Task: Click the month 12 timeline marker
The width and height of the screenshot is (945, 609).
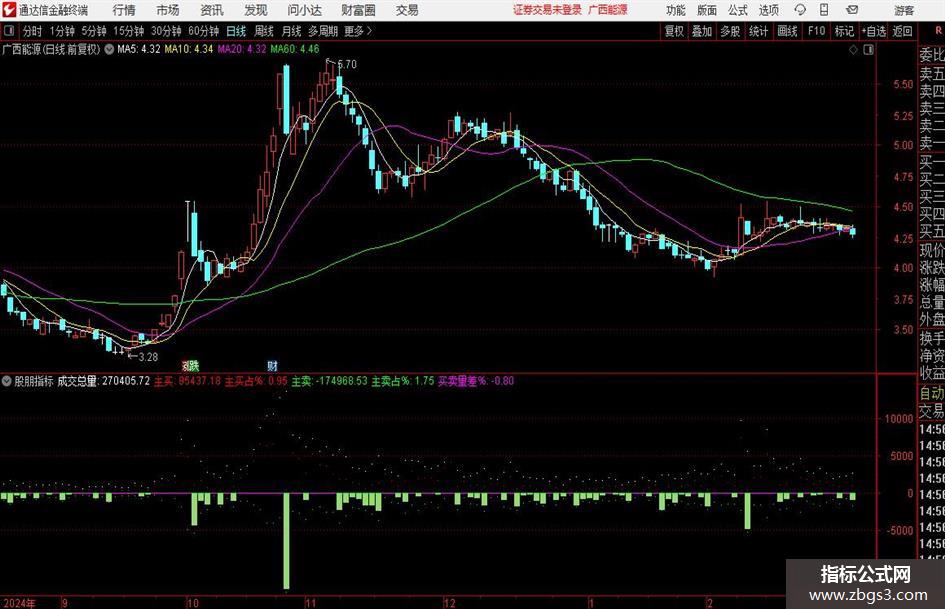Action: [450, 603]
